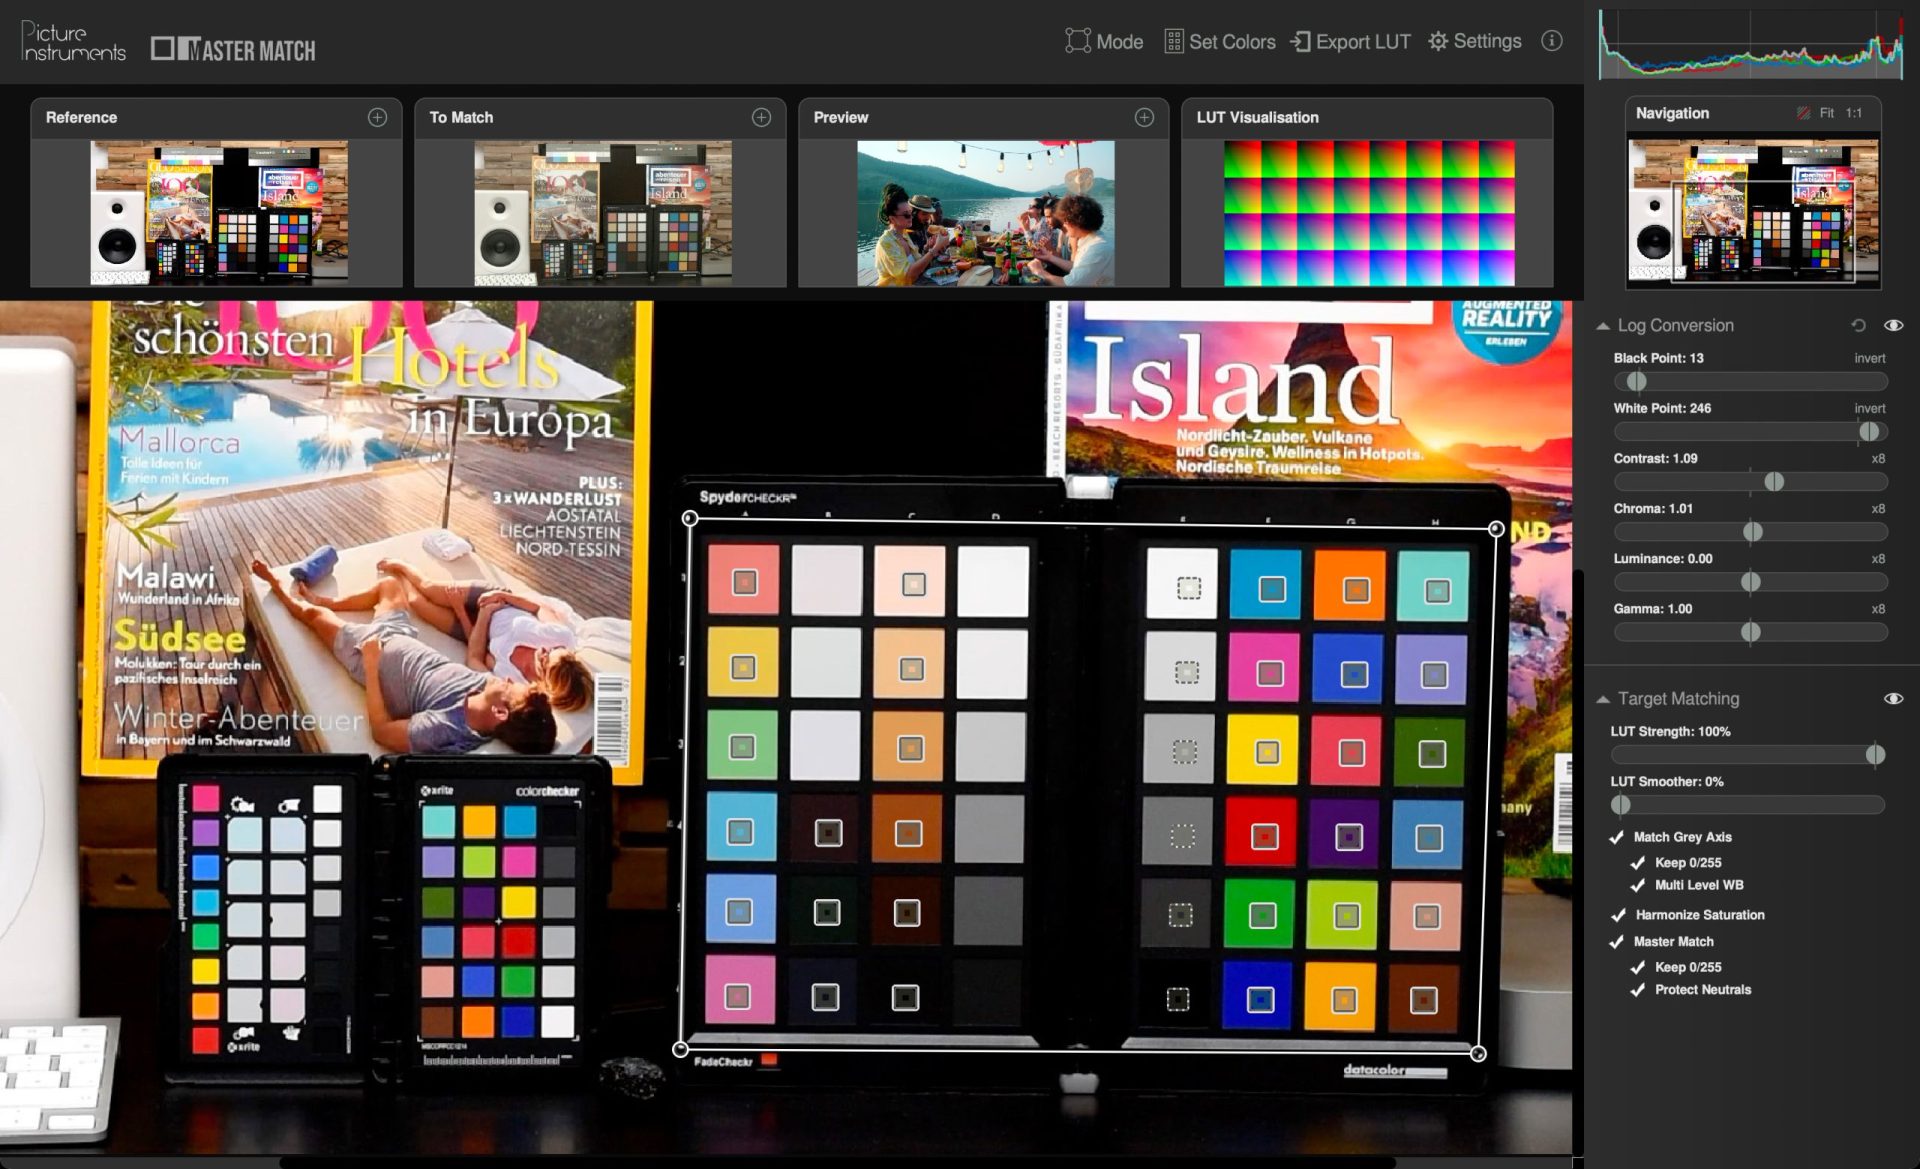The height and width of the screenshot is (1169, 1920).
Task: Toggle Log Conversion visibility eye
Action: pyautogui.click(x=1893, y=325)
